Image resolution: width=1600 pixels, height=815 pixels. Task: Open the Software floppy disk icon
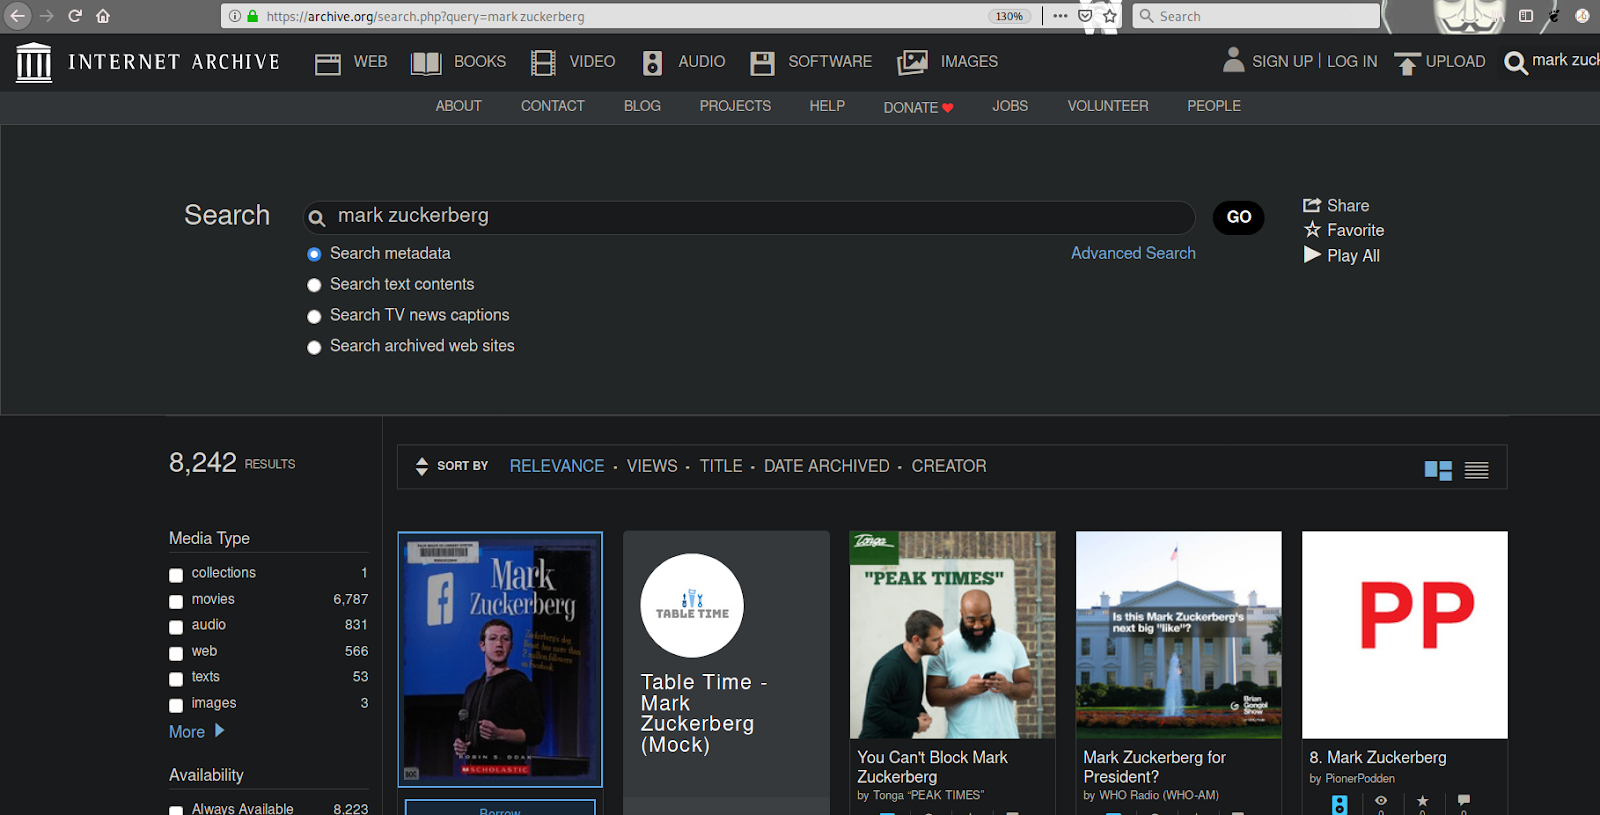click(x=762, y=63)
